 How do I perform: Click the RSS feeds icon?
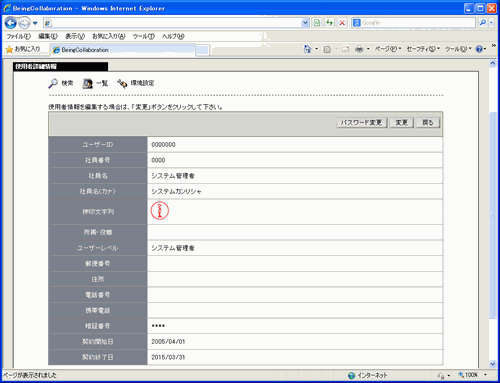point(327,49)
